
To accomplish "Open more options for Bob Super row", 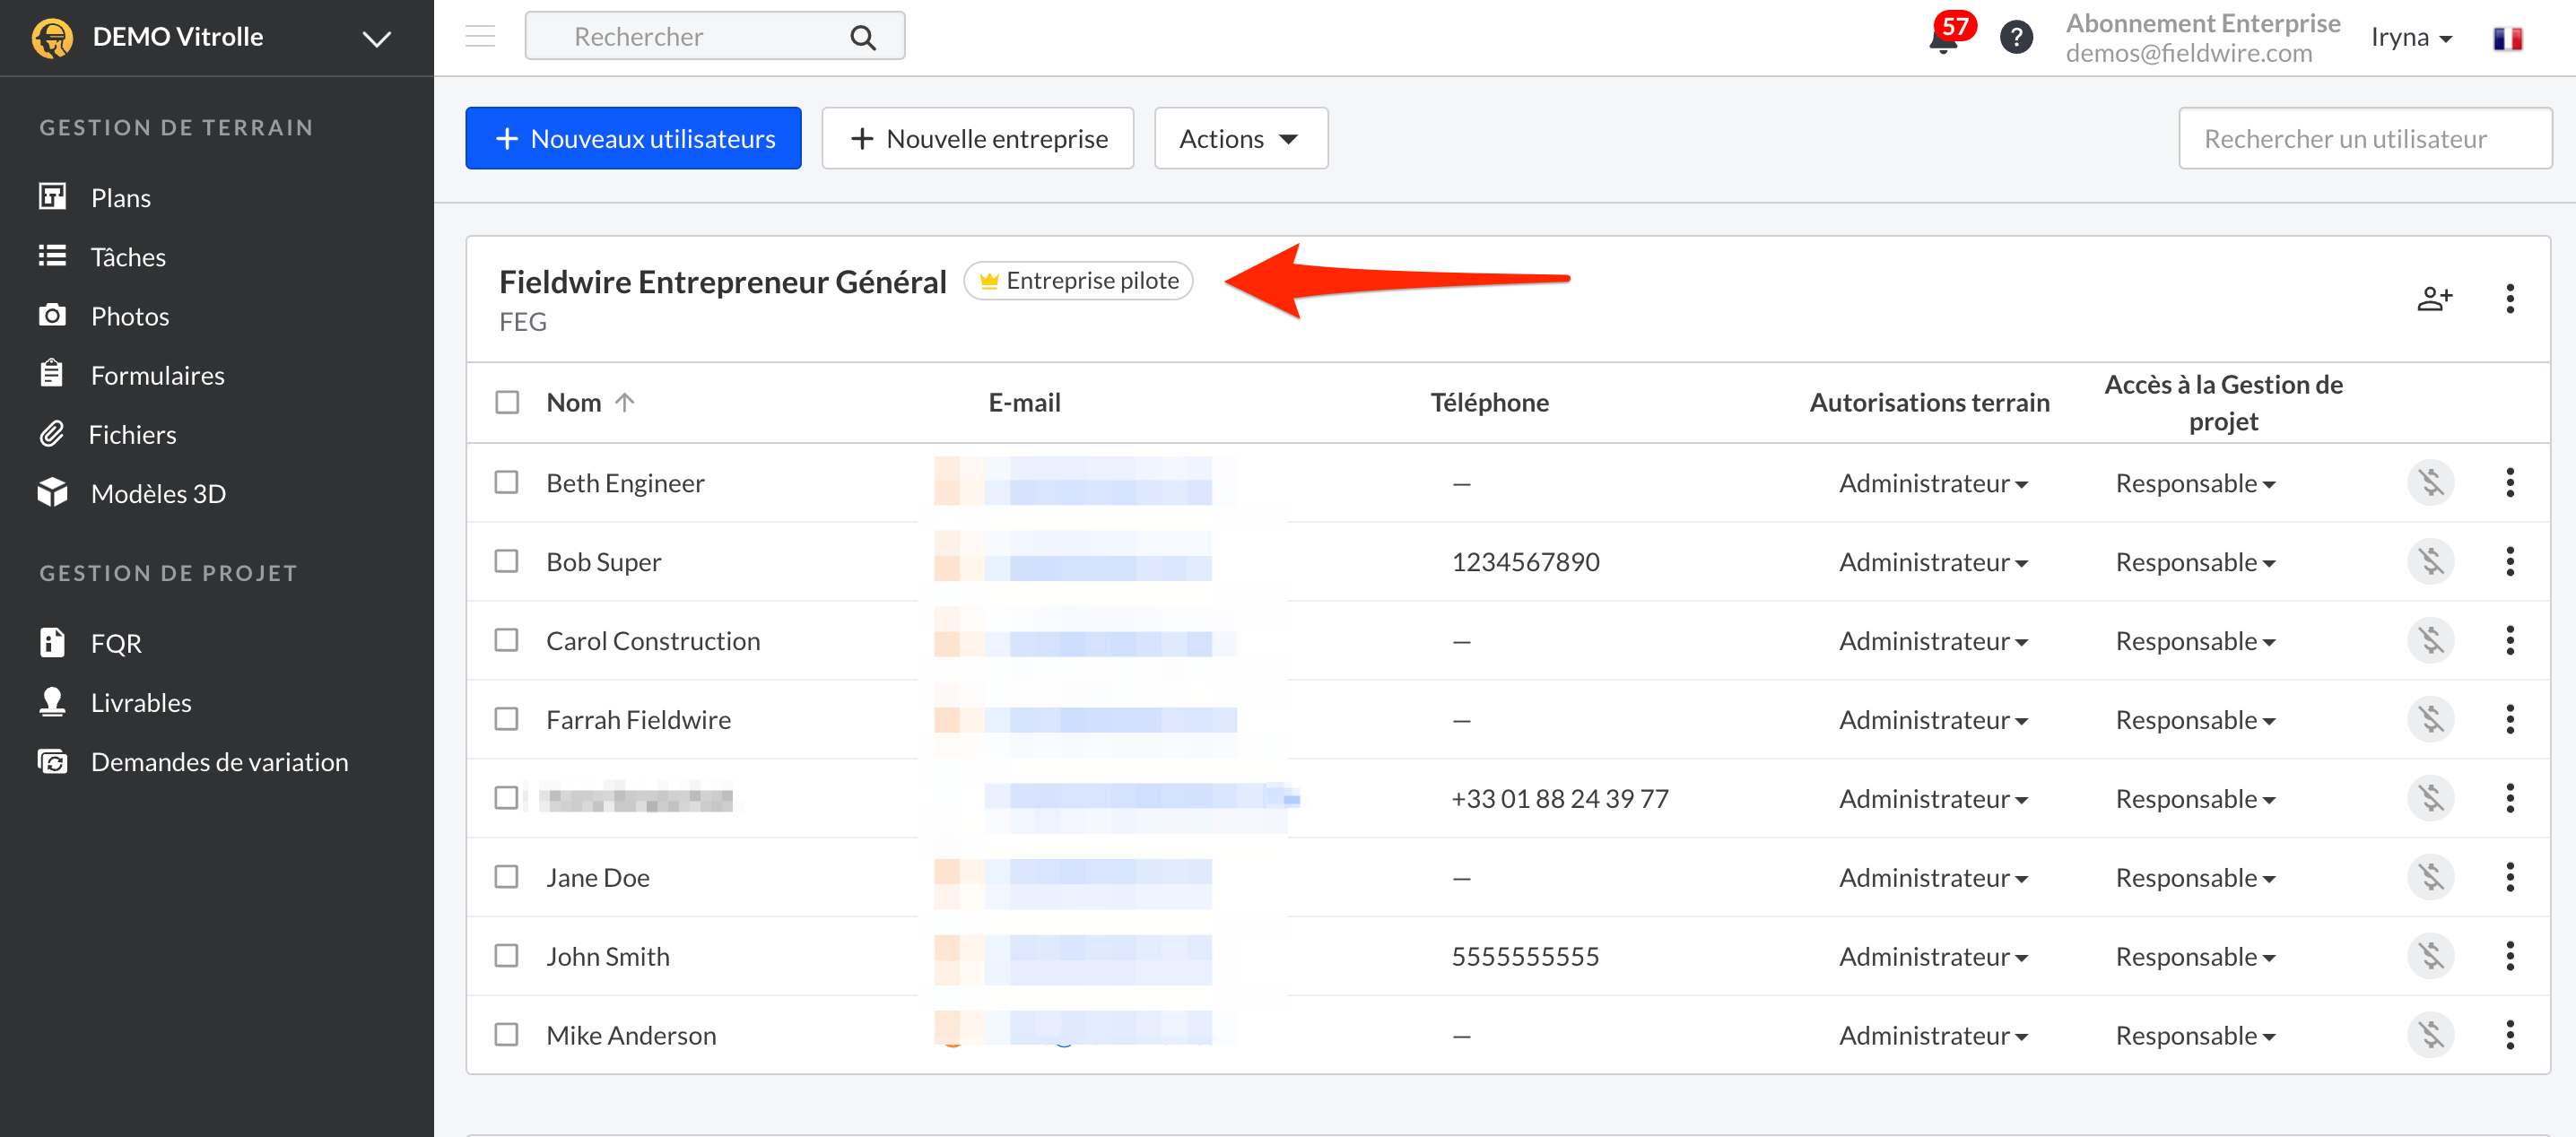I will click(x=2509, y=562).
